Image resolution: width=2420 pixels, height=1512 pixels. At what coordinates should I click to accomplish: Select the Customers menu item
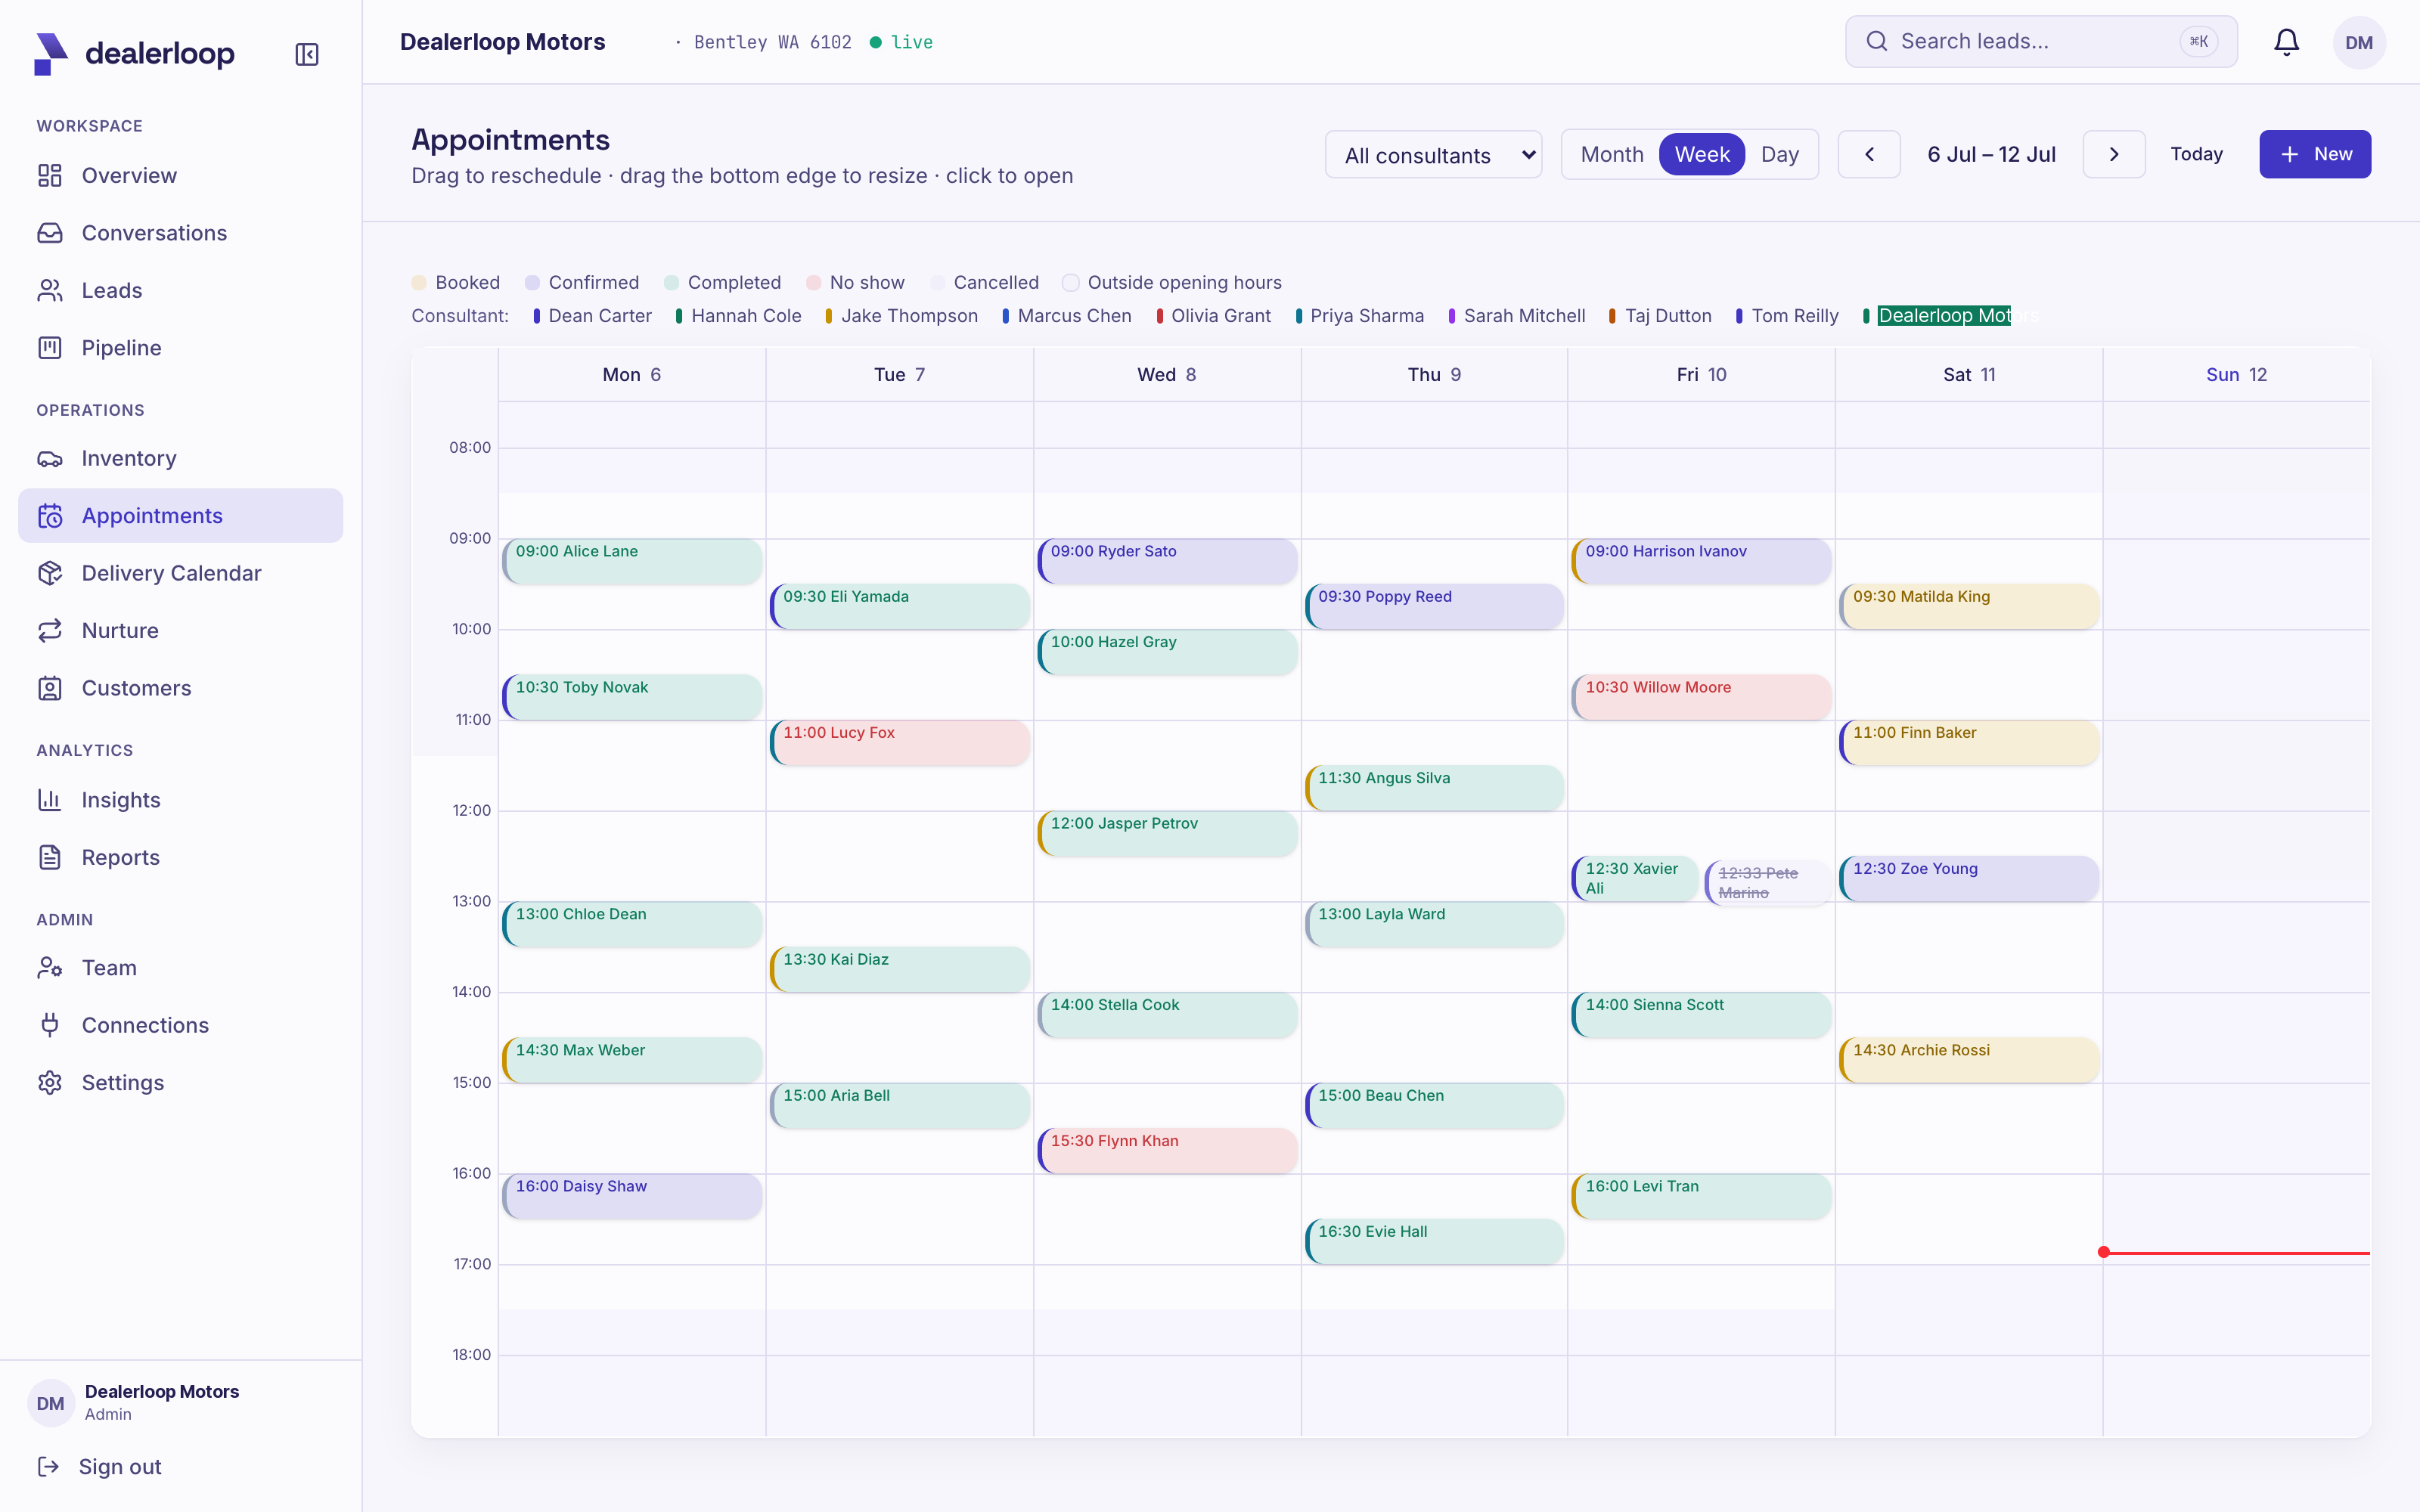click(x=180, y=688)
